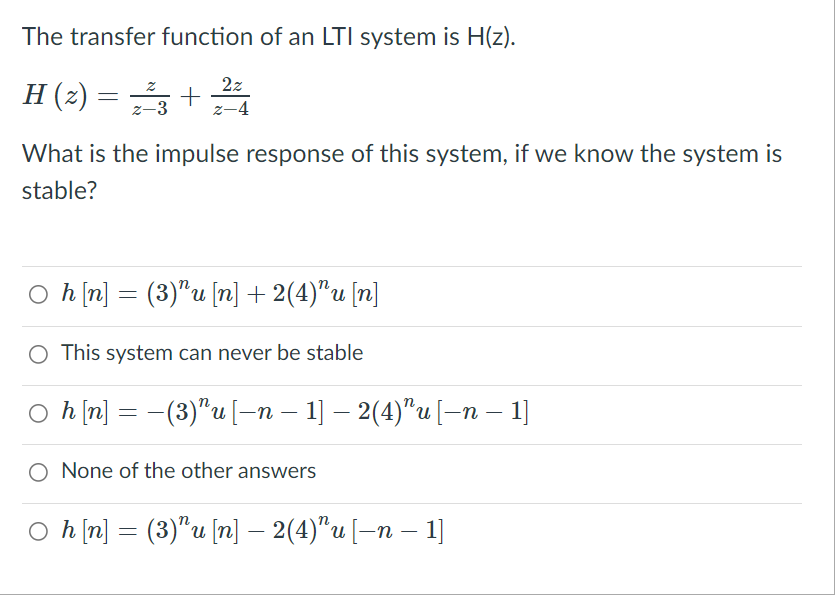Click the answer with u[-n-1] terms
The height and width of the screenshot is (613, 838).
(x=295, y=413)
